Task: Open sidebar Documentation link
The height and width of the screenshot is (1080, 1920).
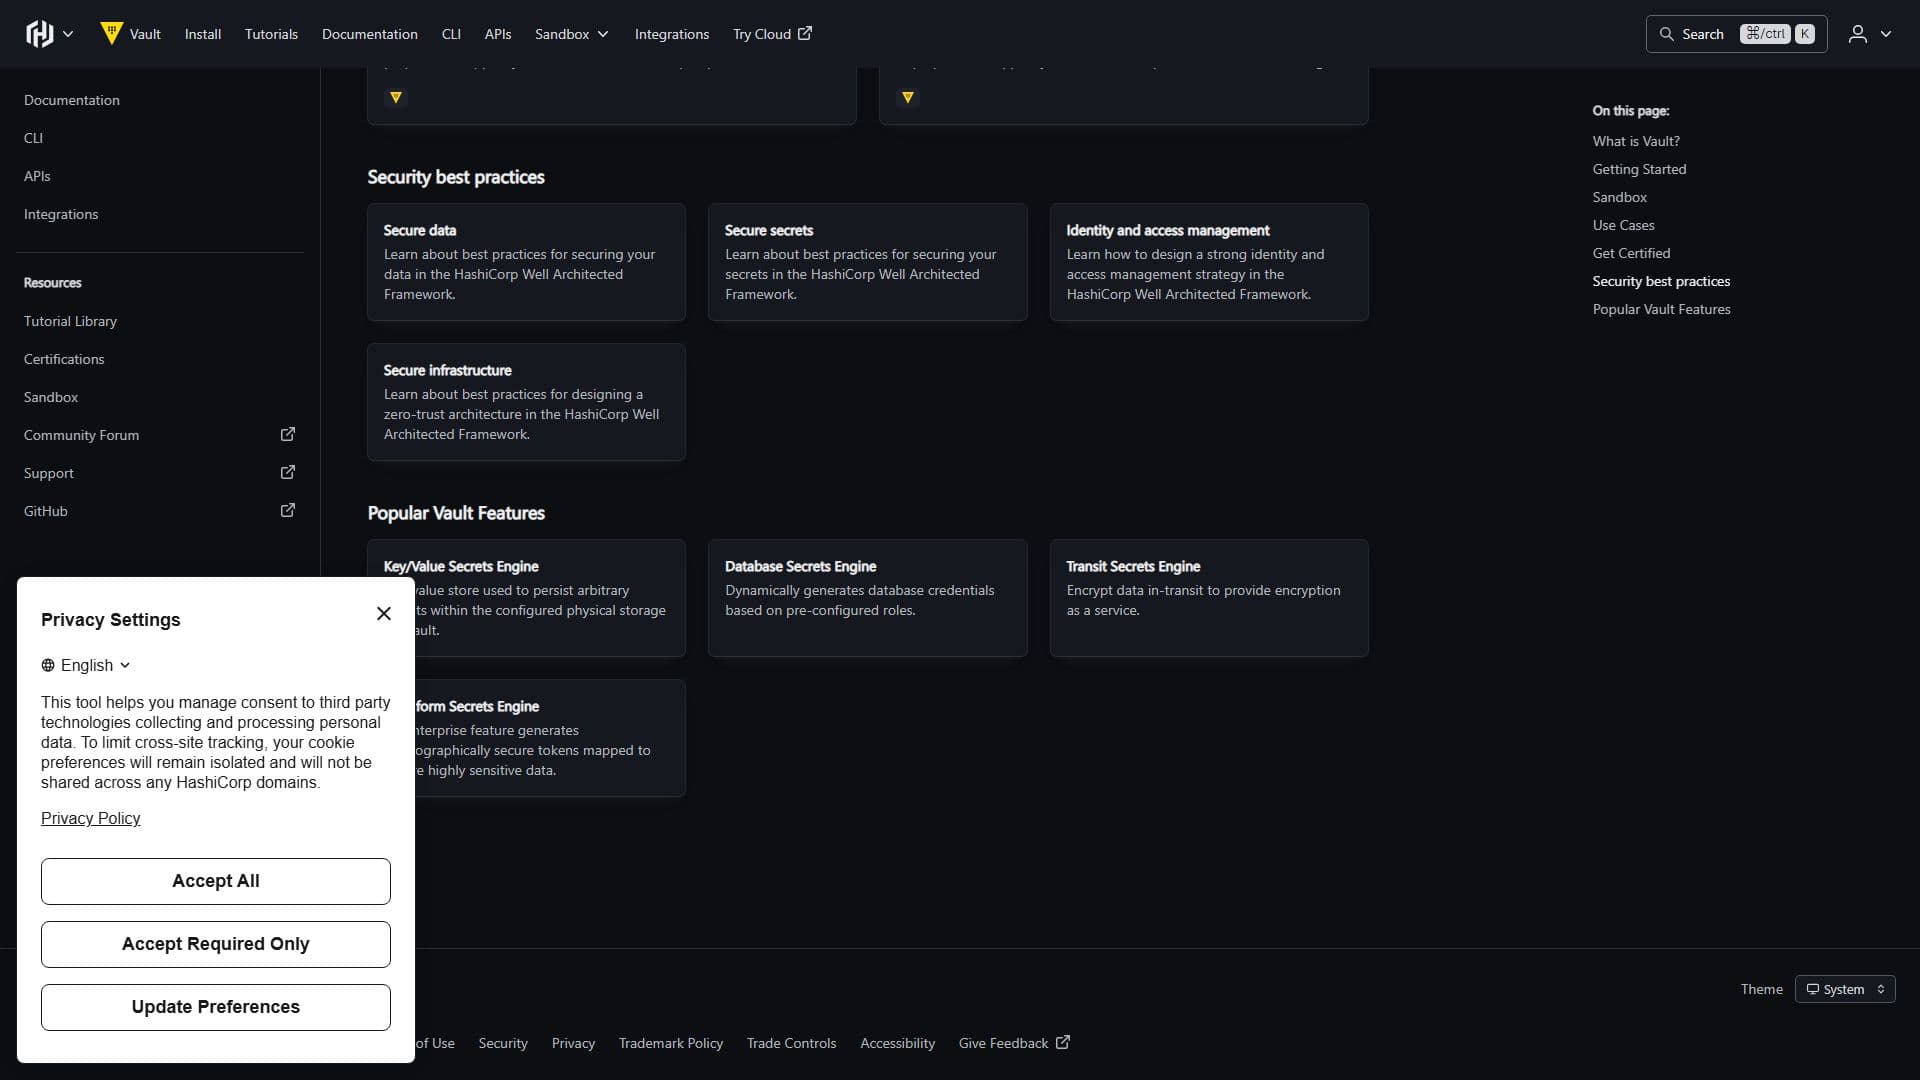Action: tap(72, 100)
